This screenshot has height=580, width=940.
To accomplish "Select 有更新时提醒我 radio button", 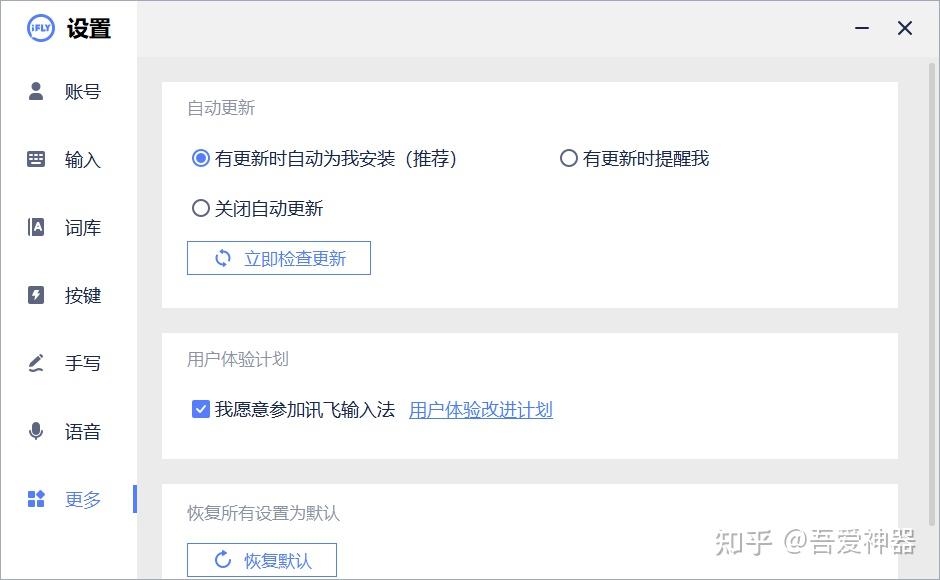I will 568,158.
